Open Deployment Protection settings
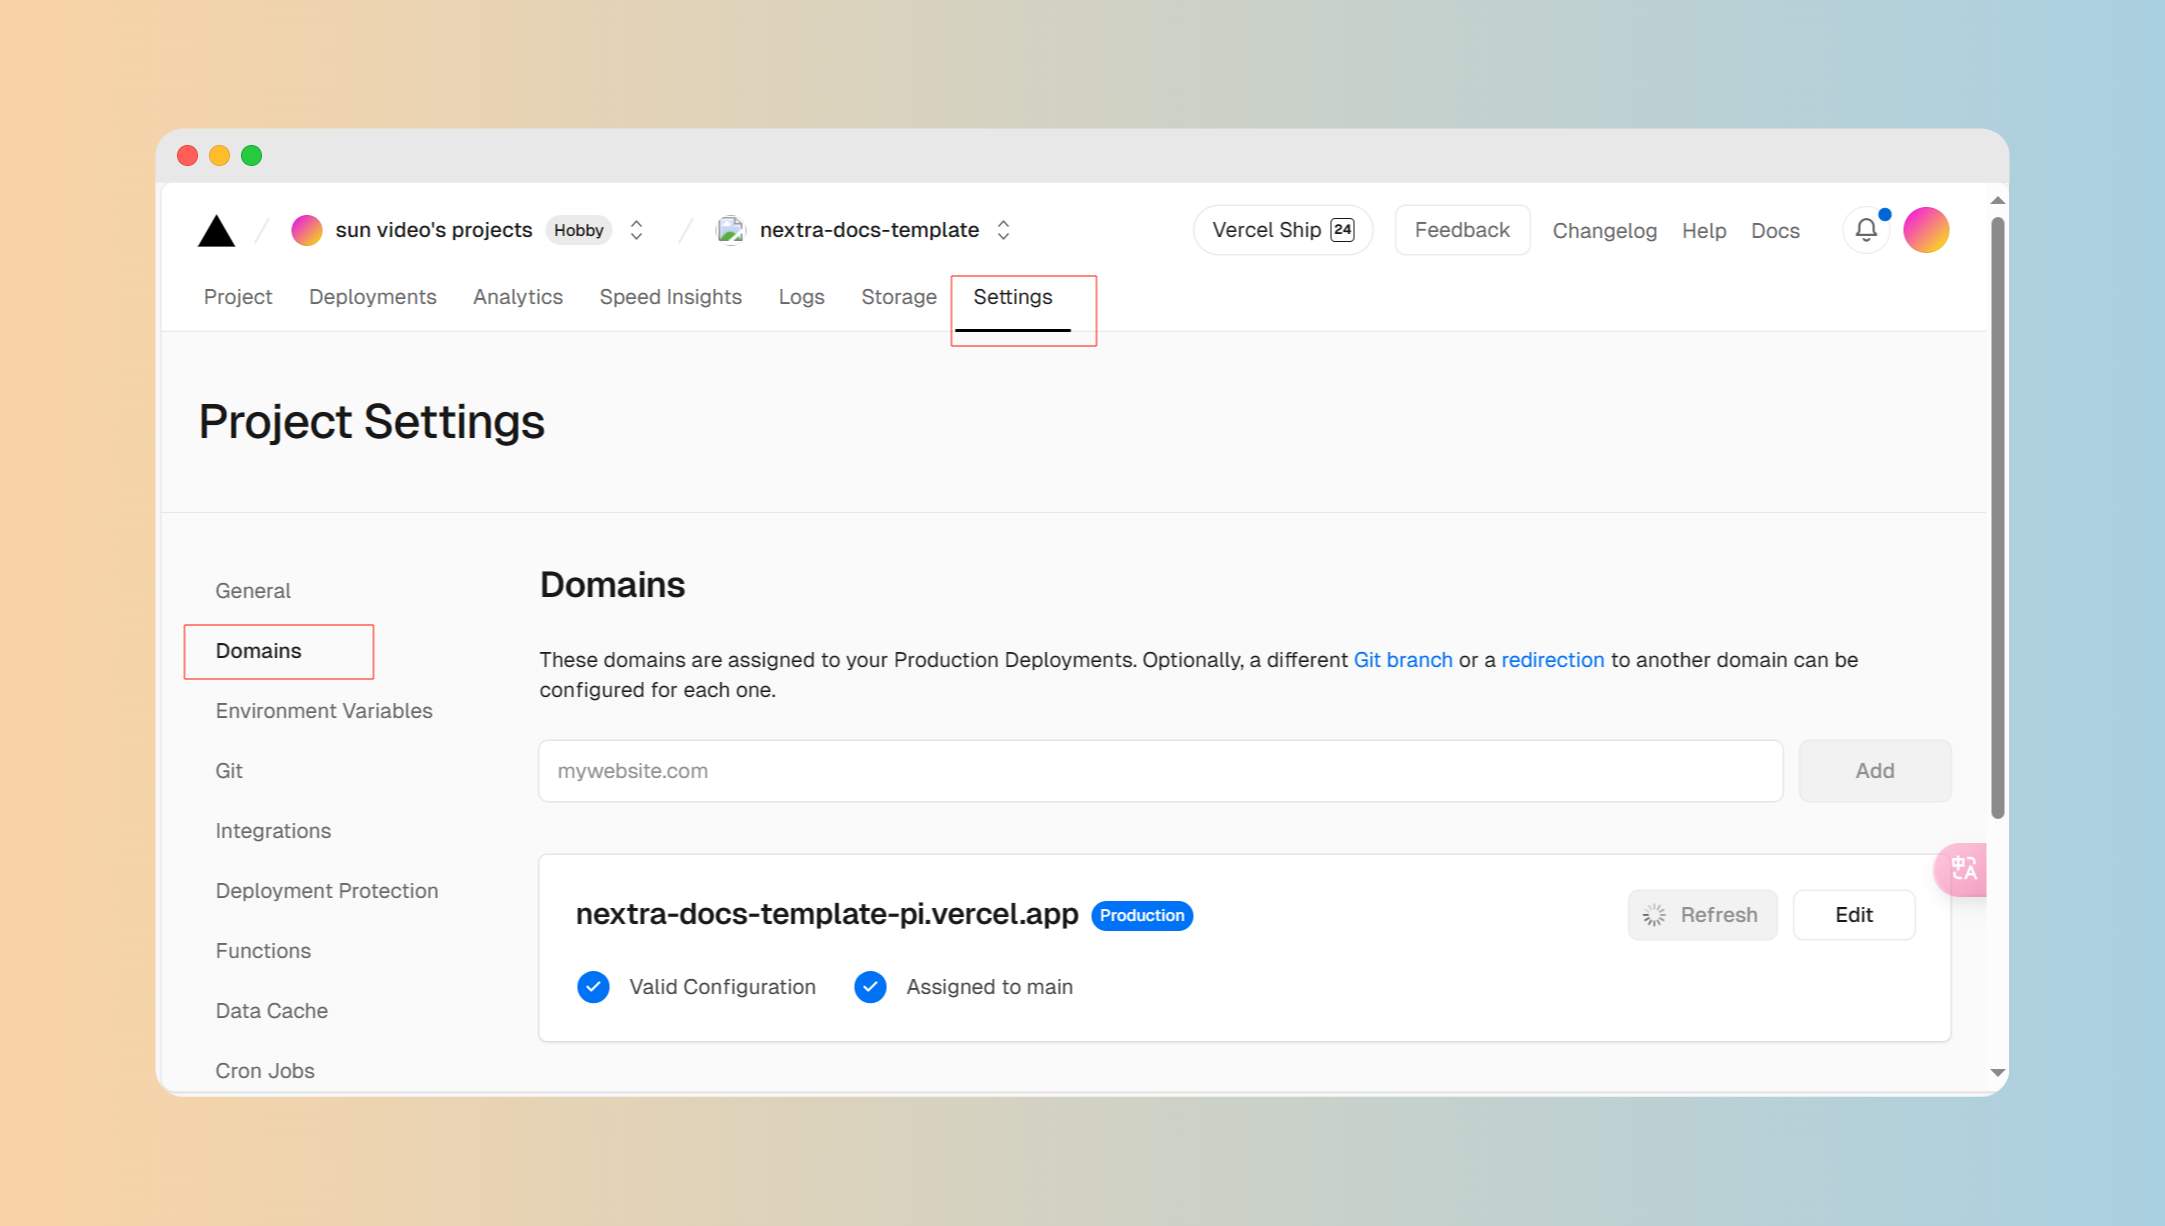 327,891
